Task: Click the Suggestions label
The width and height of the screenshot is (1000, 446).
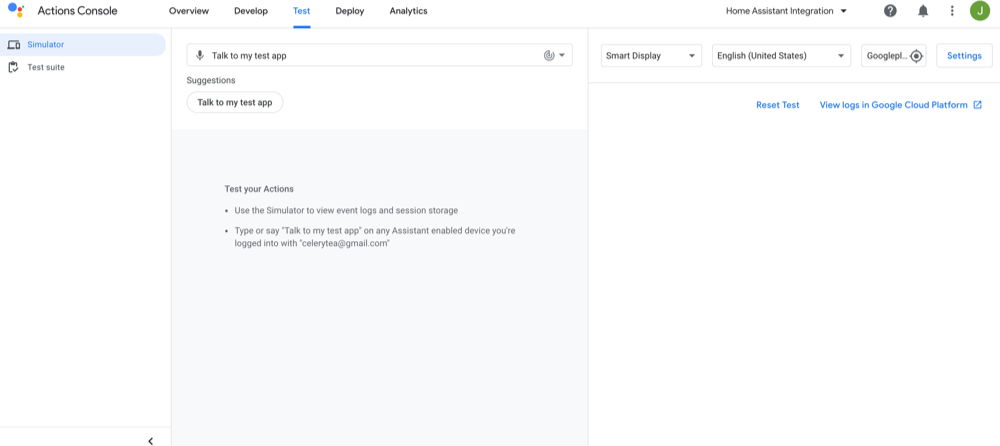Action: click(x=210, y=80)
